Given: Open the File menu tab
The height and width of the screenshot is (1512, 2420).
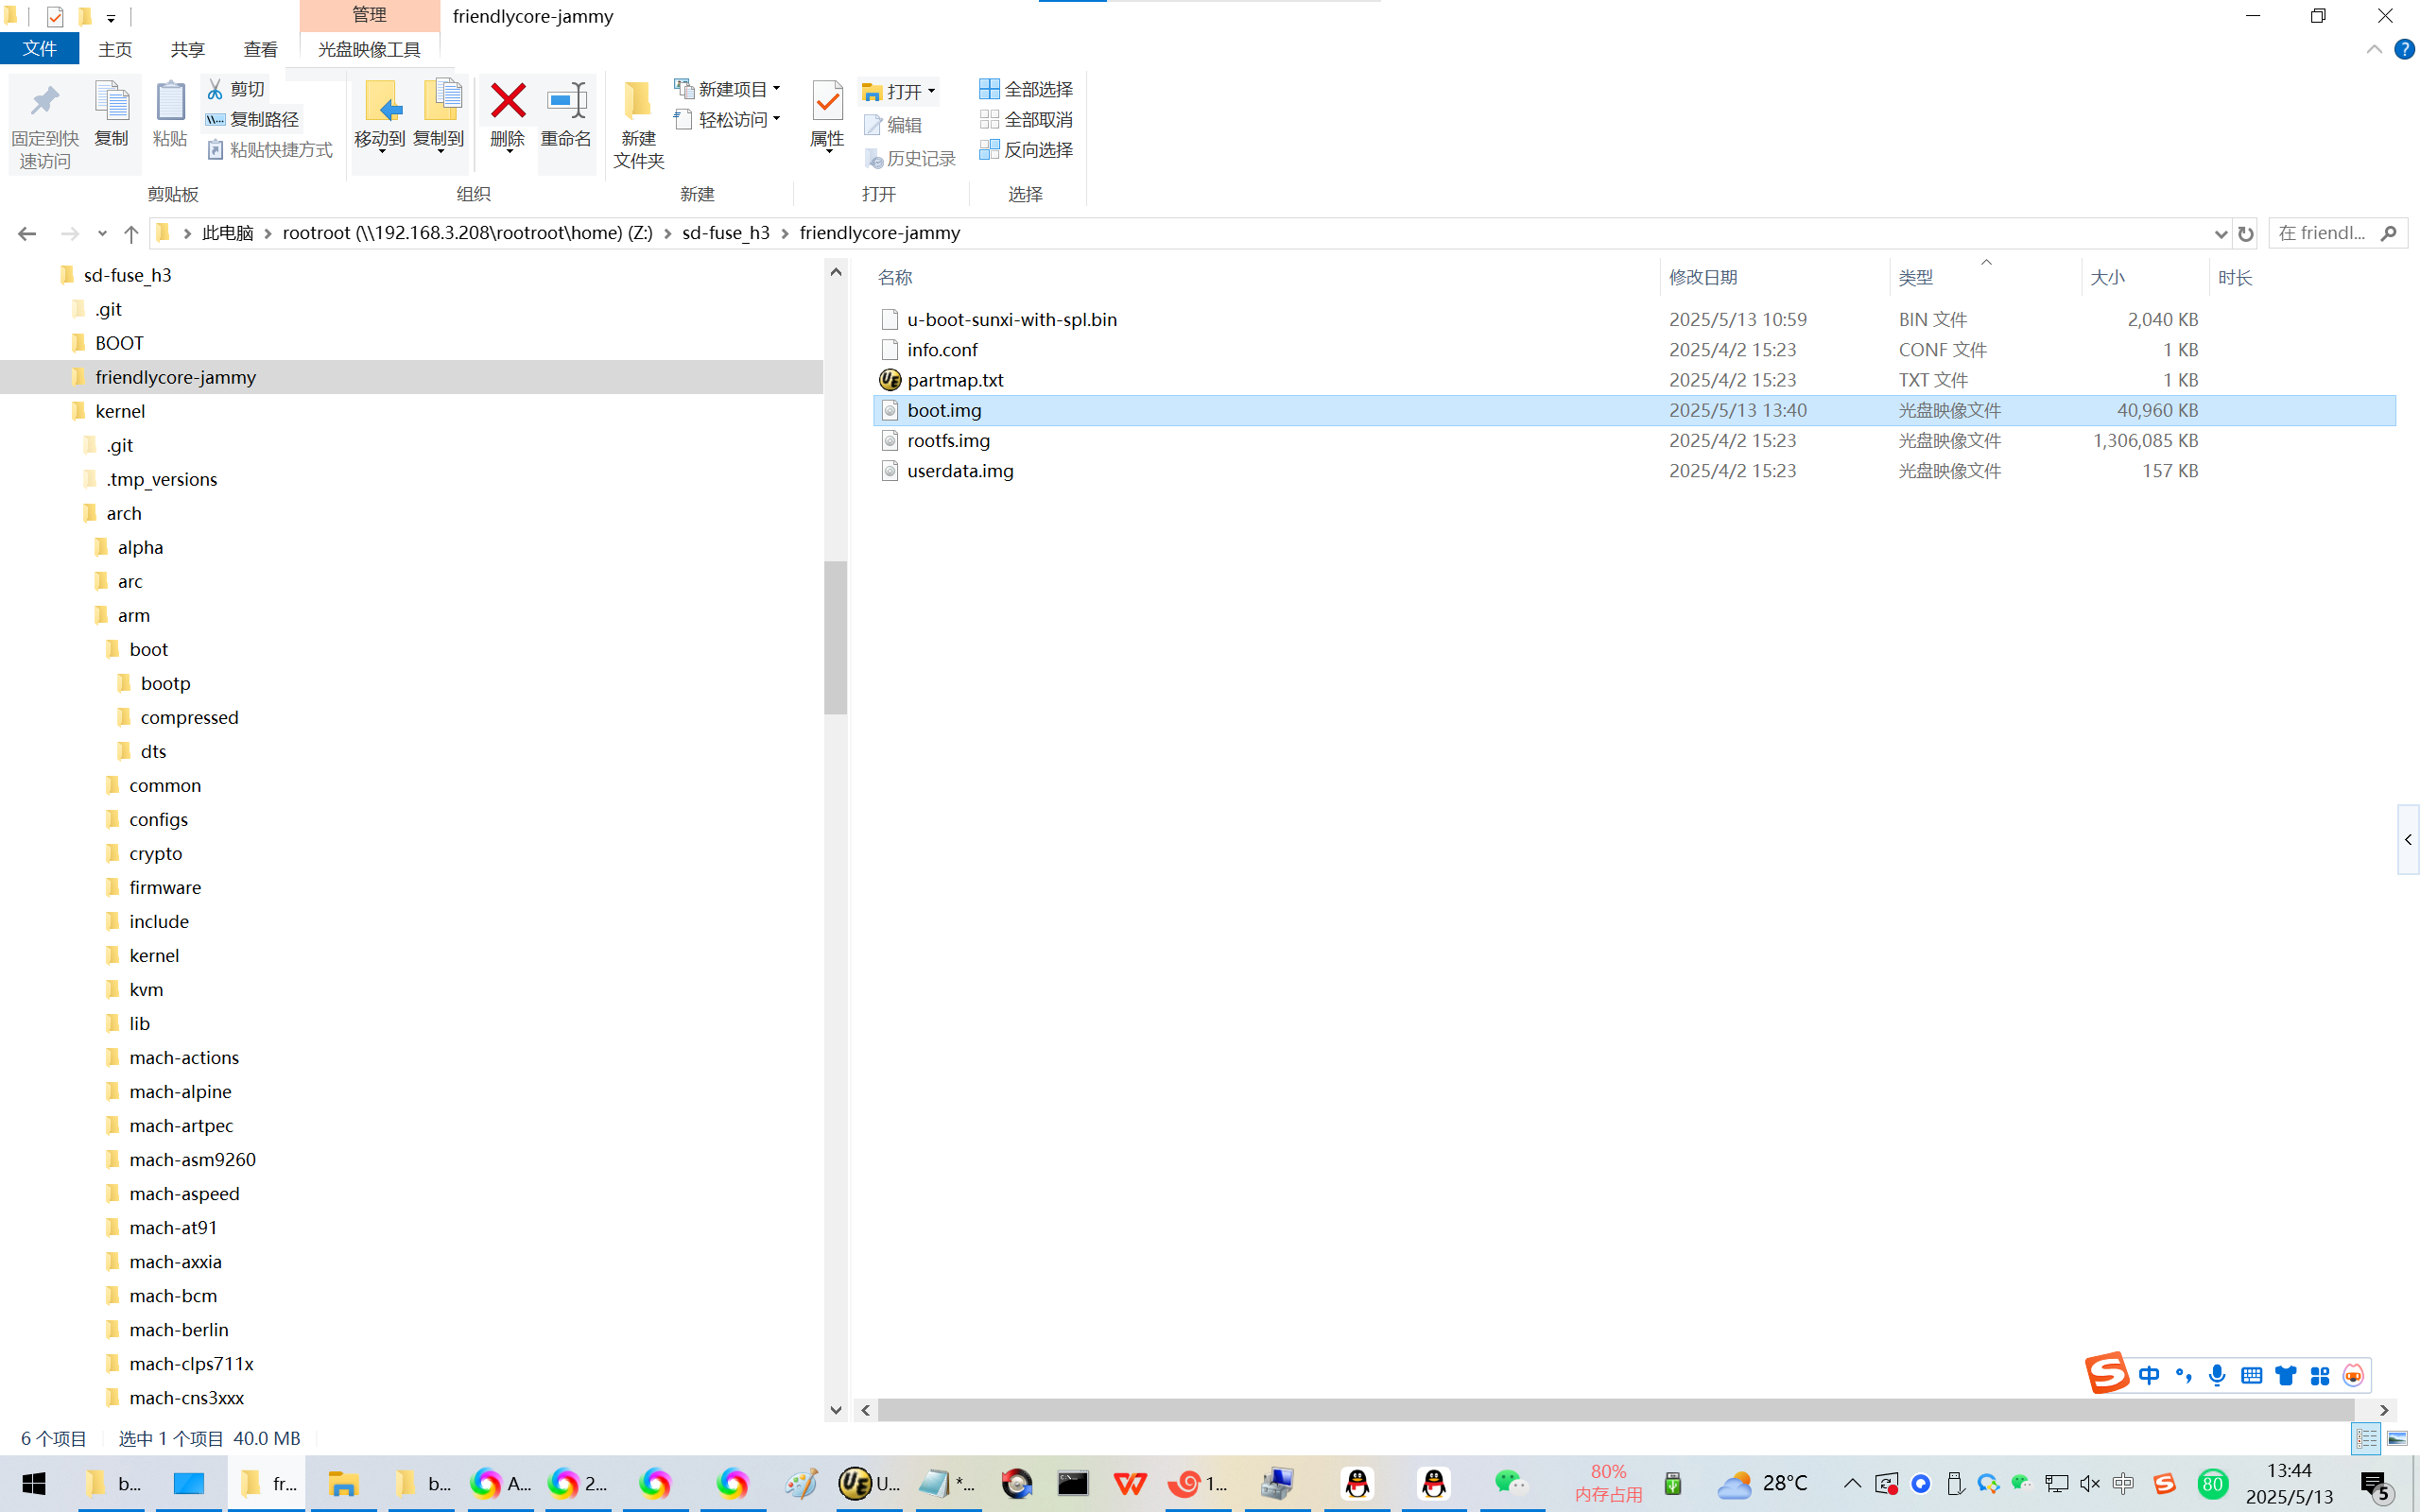Looking at the screenshot, I should click(x=40, y=49).
